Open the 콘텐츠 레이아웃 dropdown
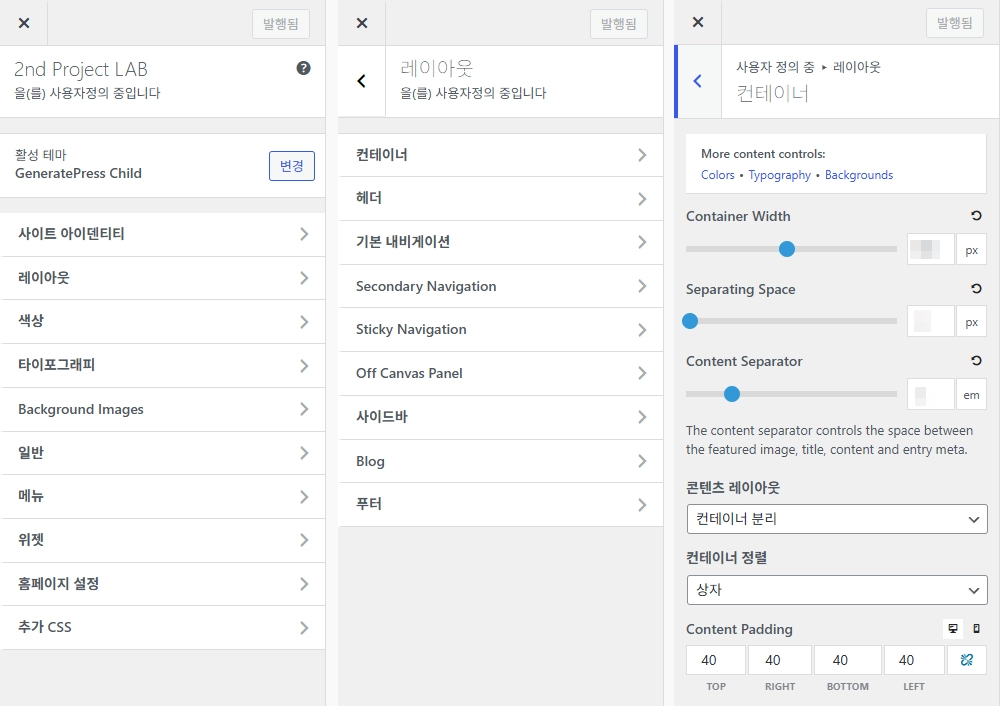 837,519
